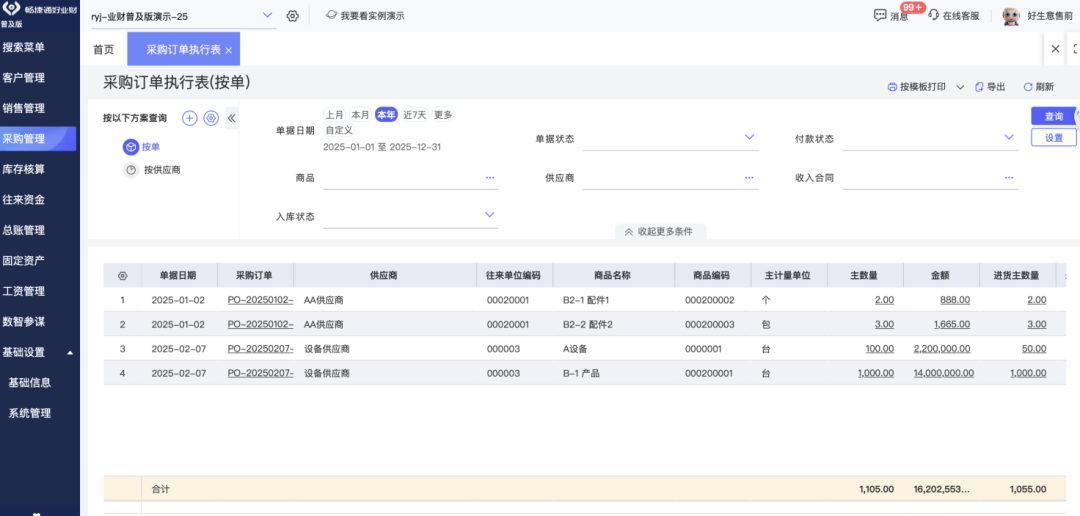Click the demo example icon 我要看实例演示

pos(331,15)
